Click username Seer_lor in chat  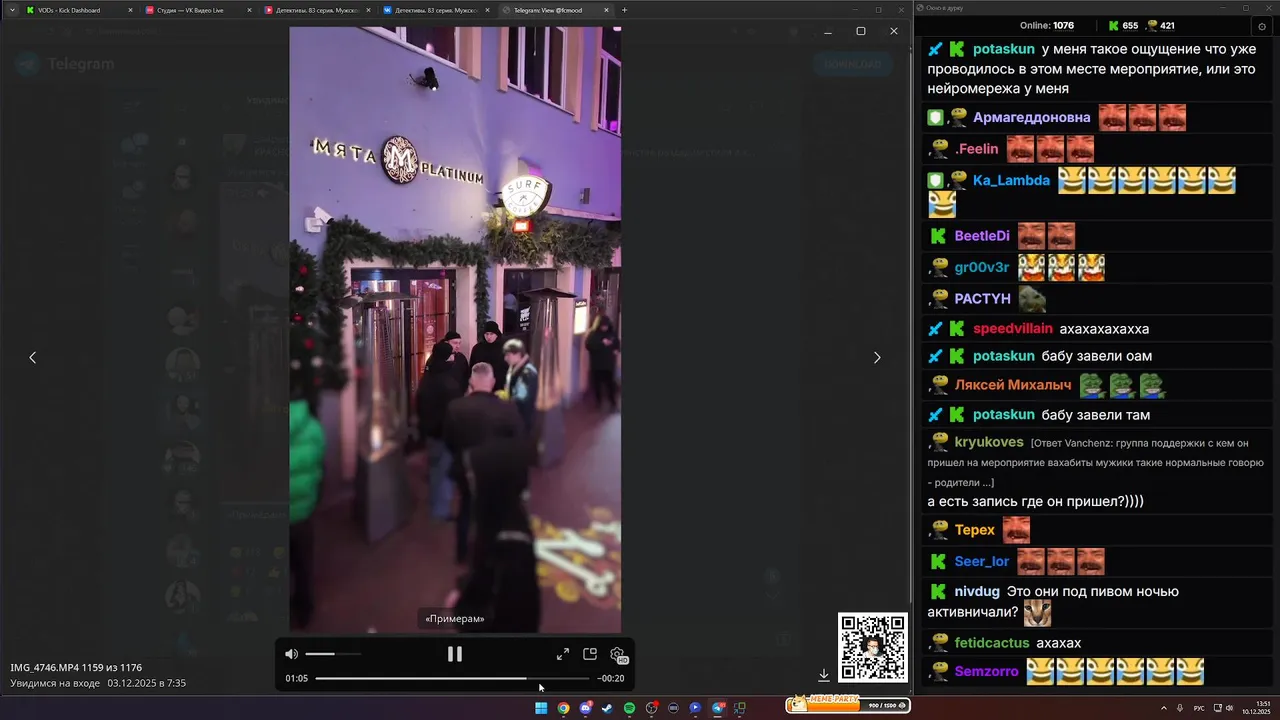[x=982, y=562]
